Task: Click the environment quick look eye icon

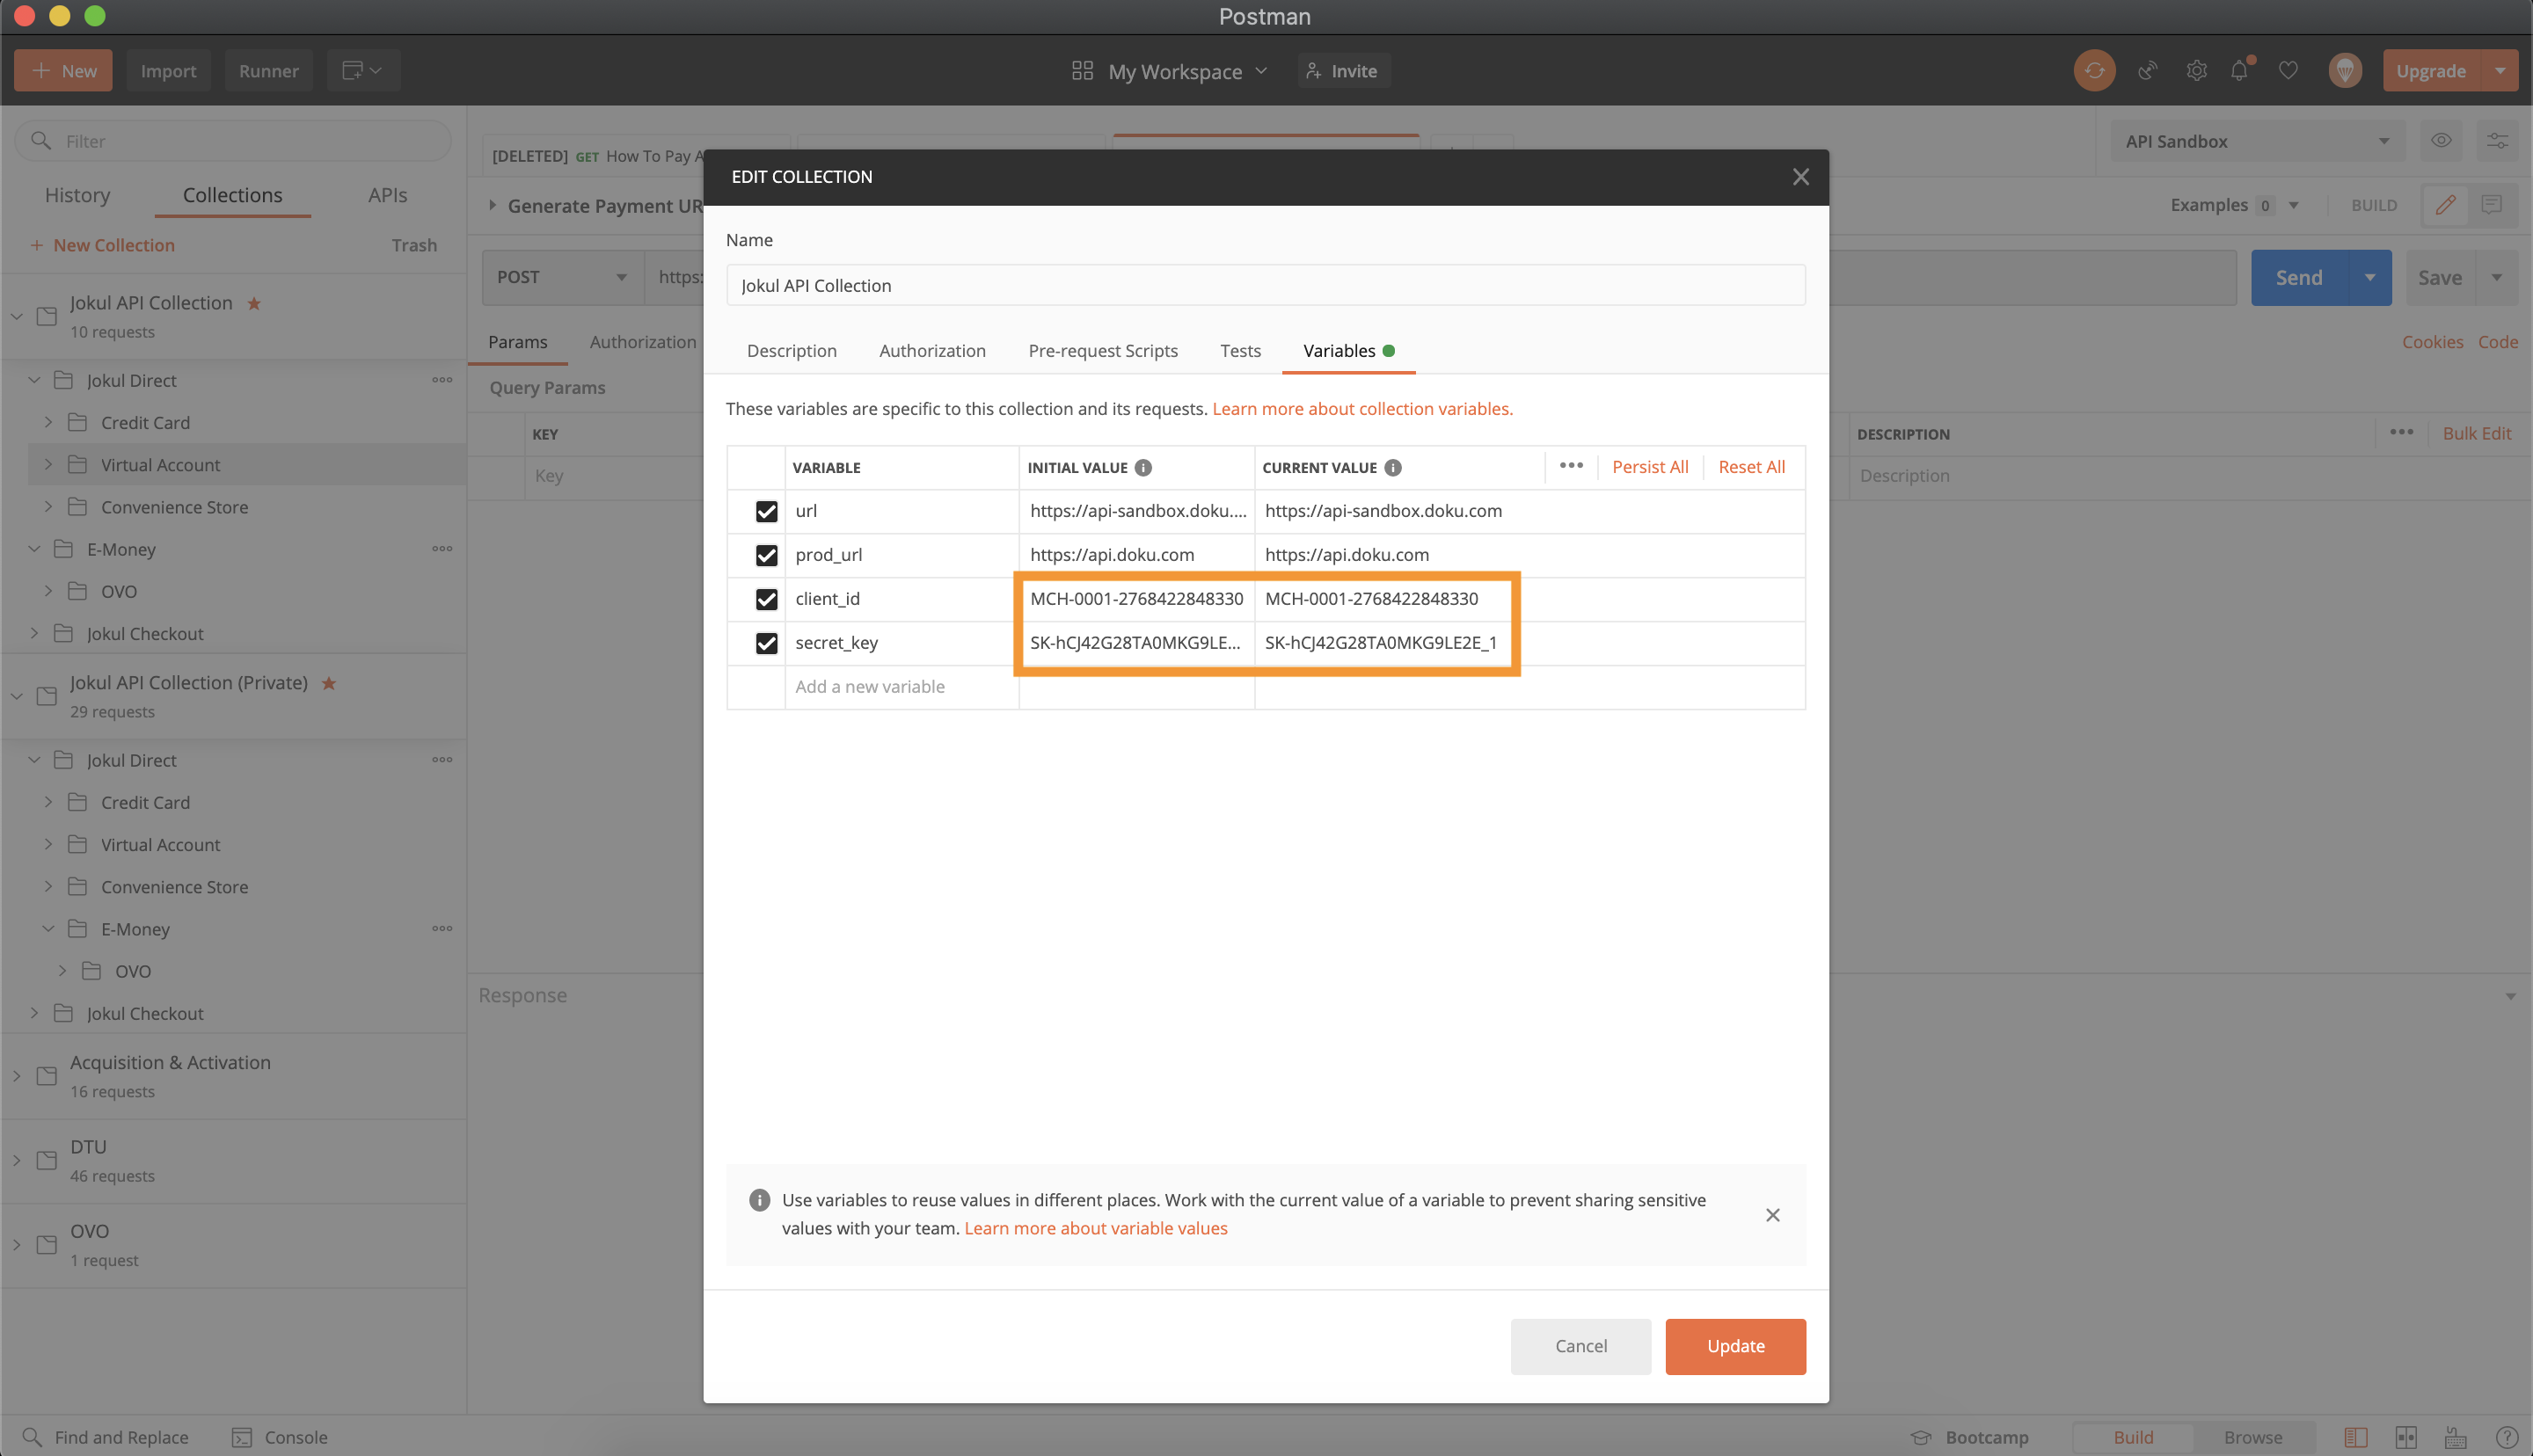Action: click(2441, 141)
